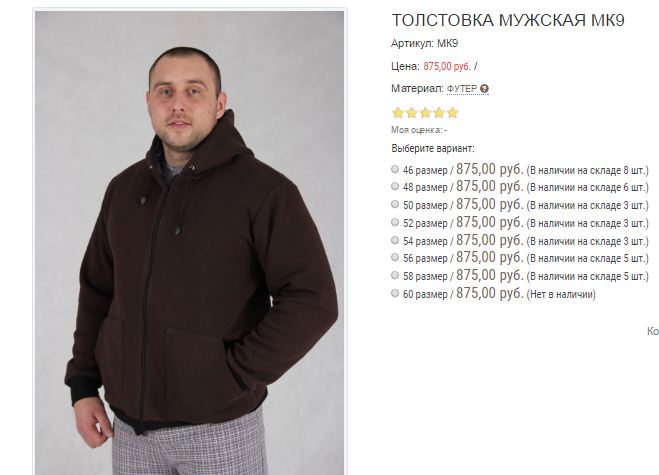Select out-of-stock 60 размер option
The height and width of the screenshot is (475, 659).
click(x=395, y=293)
